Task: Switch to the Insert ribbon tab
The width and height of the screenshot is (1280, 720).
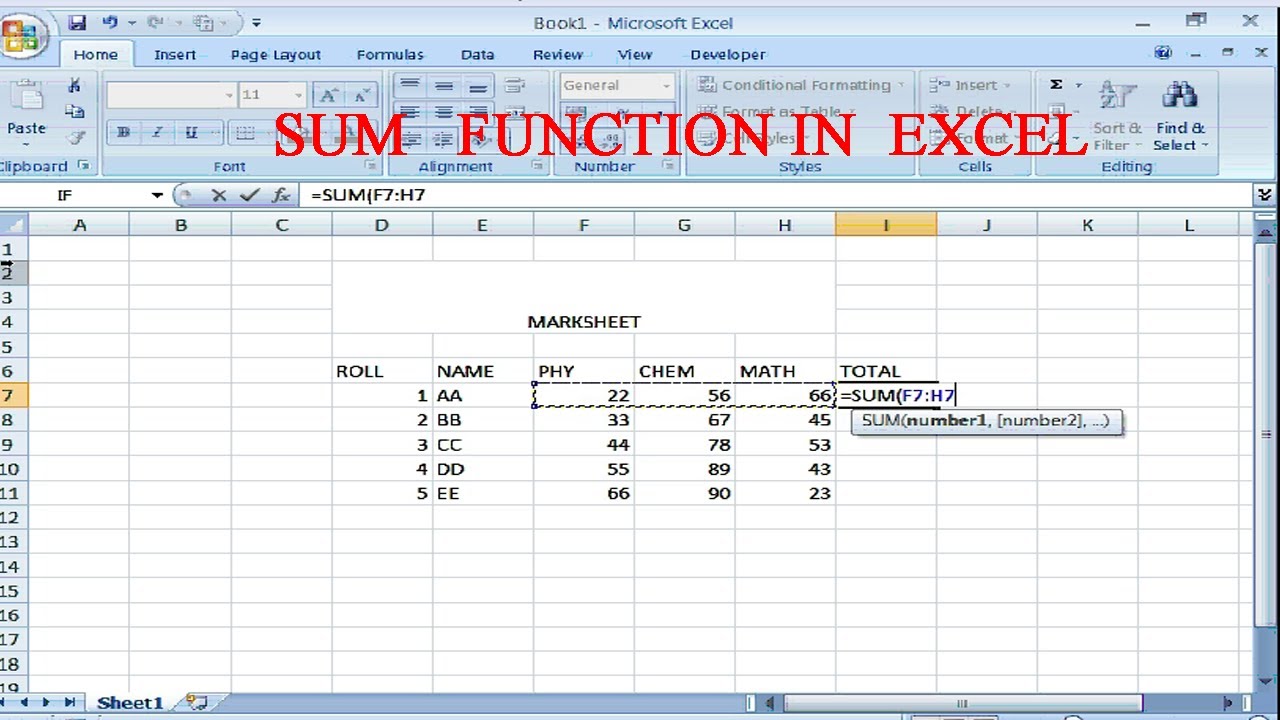Action: (175, 55)
